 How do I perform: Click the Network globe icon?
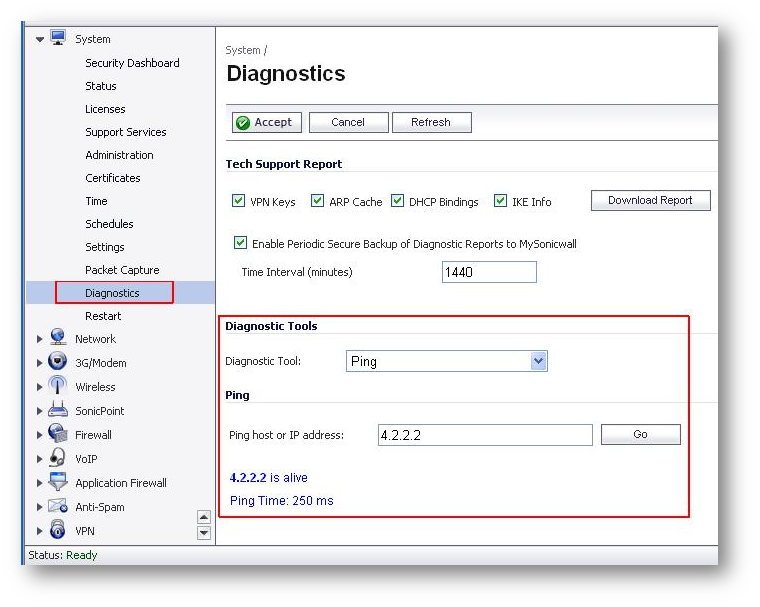coord(57,338)
